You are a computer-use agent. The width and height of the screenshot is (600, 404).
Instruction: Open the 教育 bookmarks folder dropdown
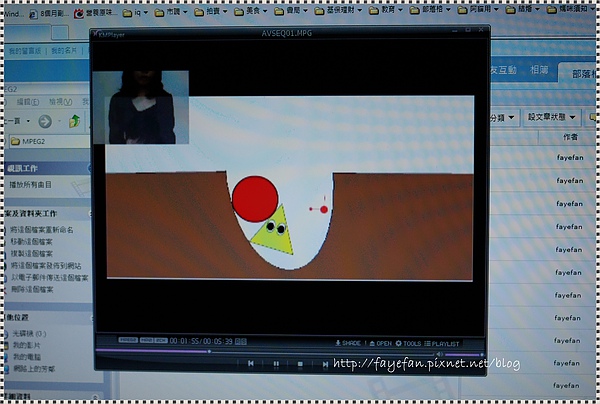point(386,10)
